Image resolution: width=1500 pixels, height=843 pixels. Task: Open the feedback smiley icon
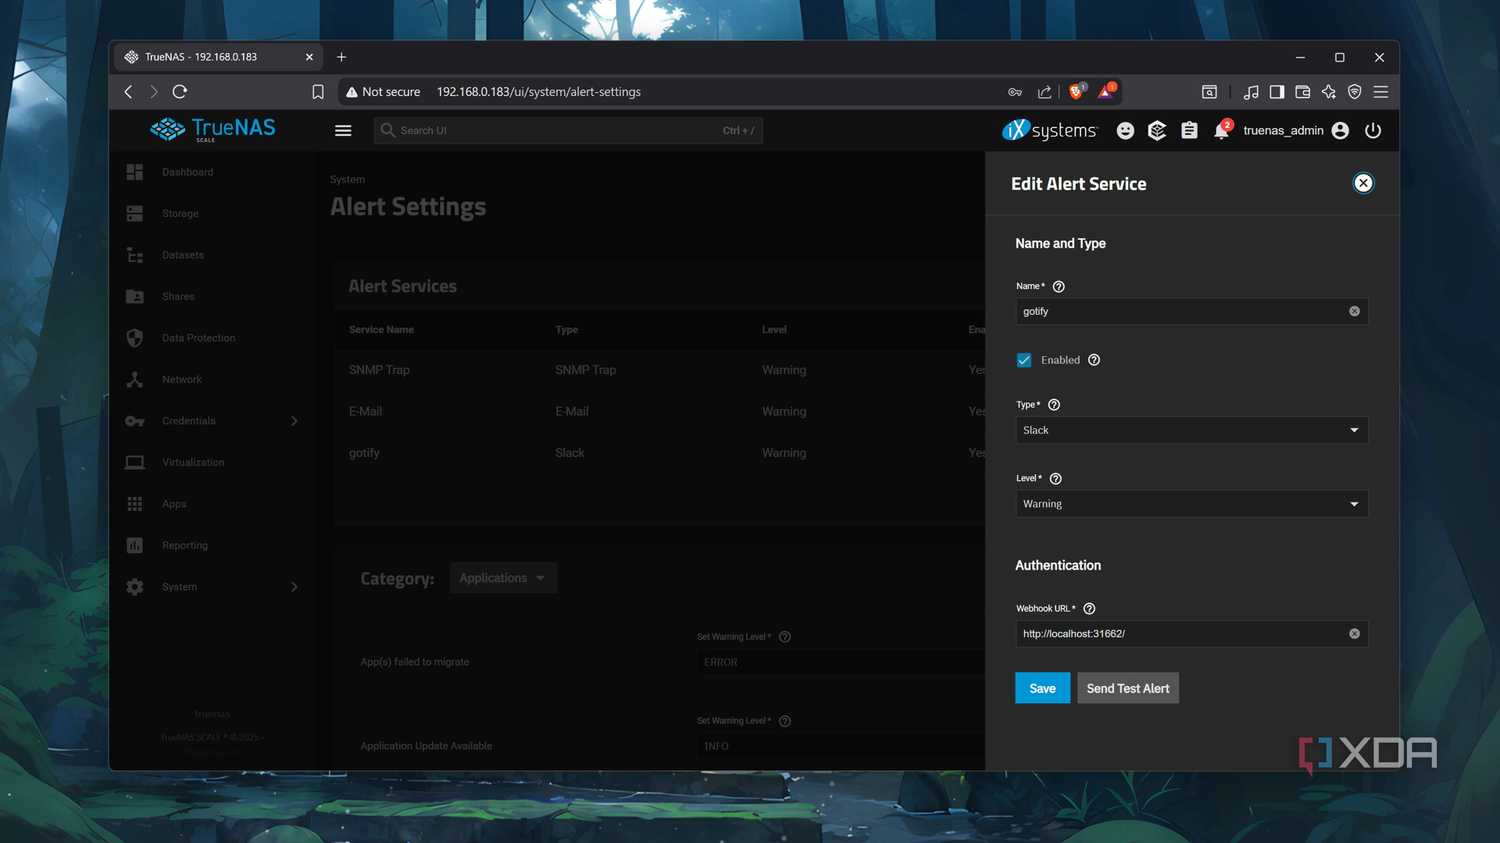tap(1125, 131)
